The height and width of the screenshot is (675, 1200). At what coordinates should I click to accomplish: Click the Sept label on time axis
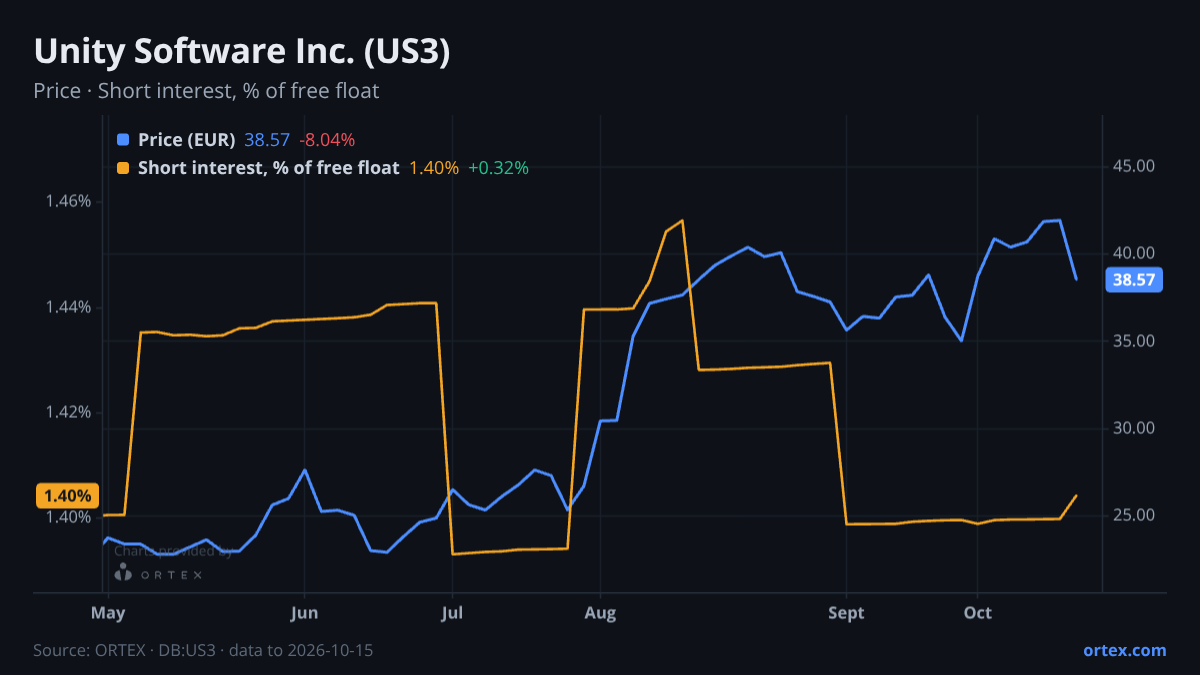(846, 613)
